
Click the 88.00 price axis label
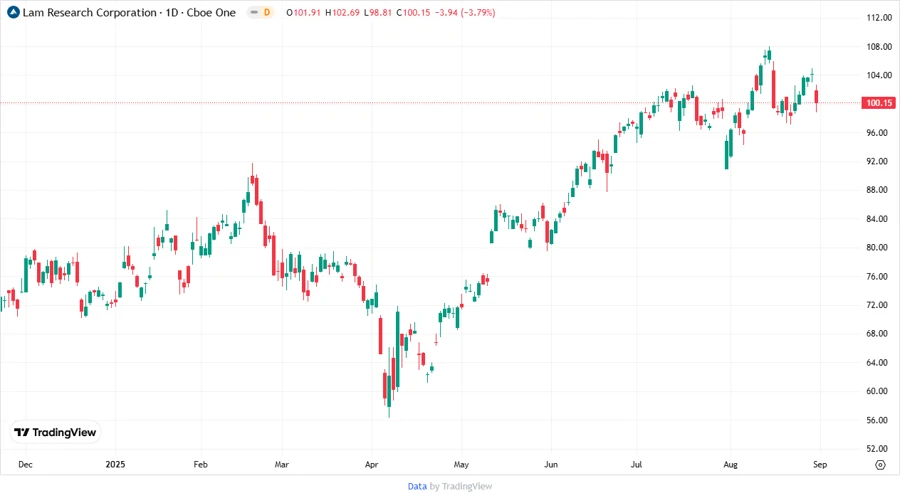(x=879, y=190)
